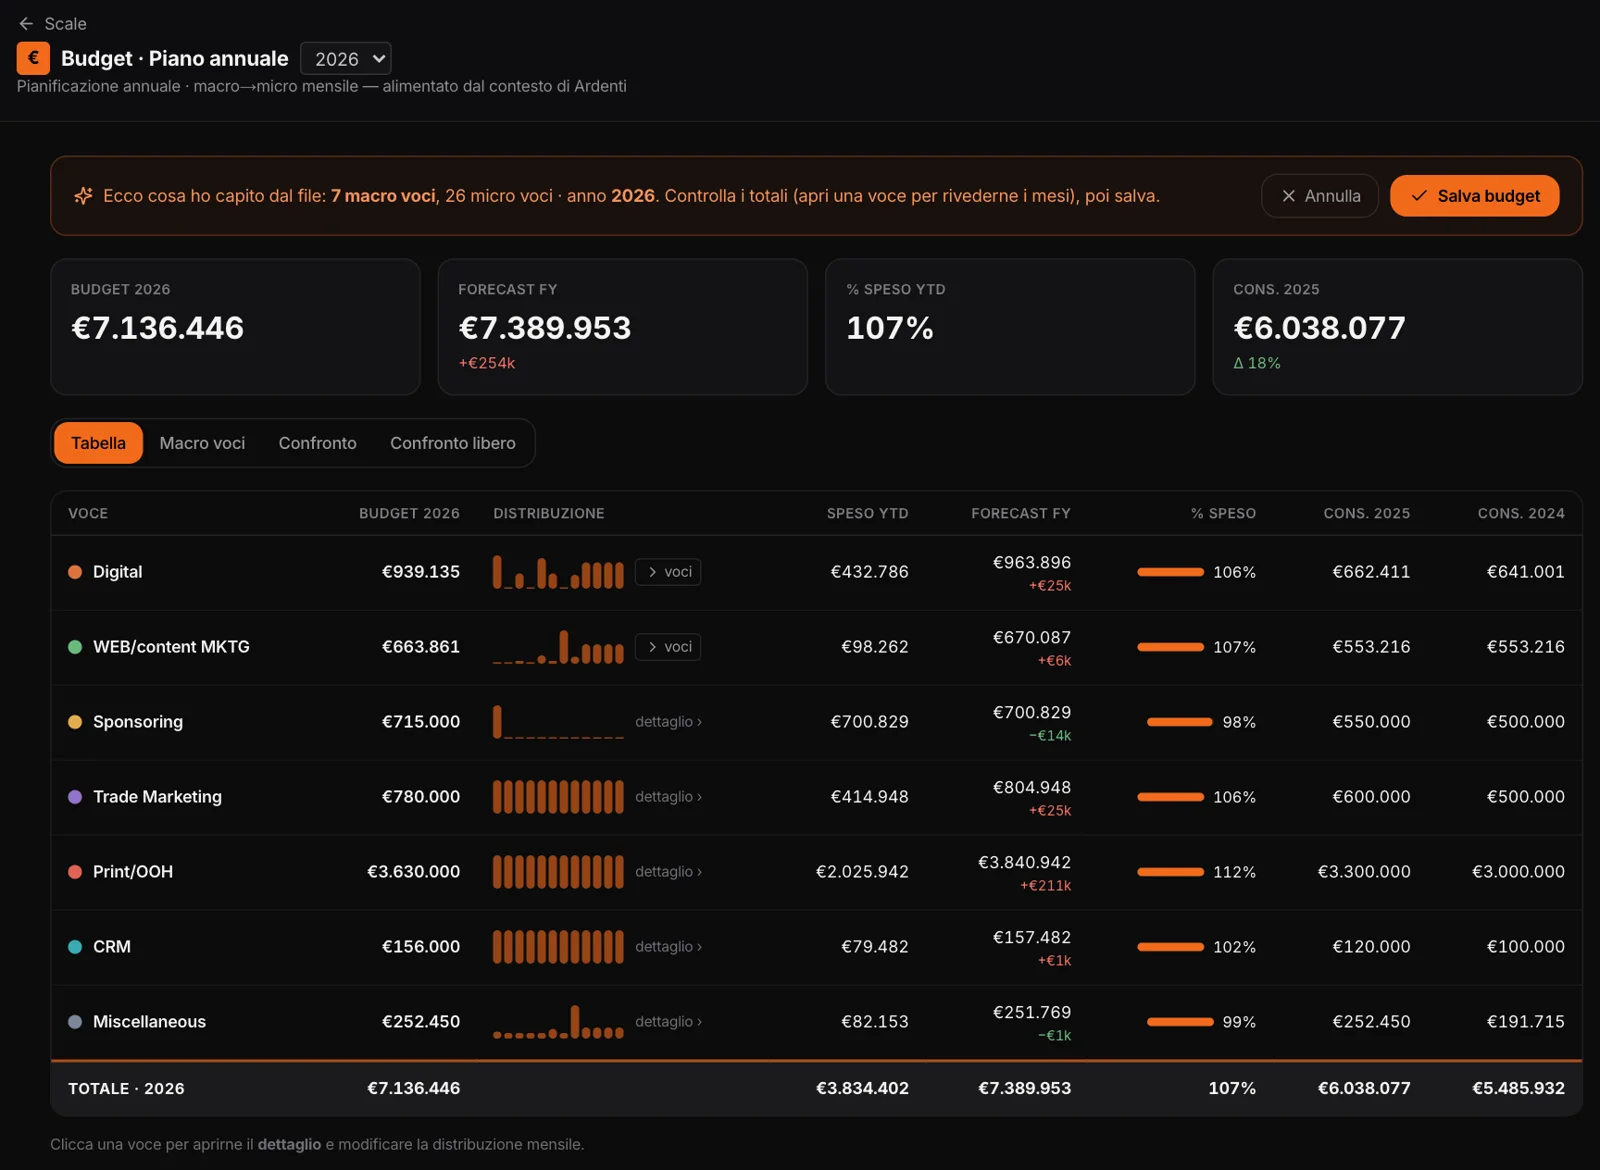Click the sparkle AI icon in the banner

(83, 196)
